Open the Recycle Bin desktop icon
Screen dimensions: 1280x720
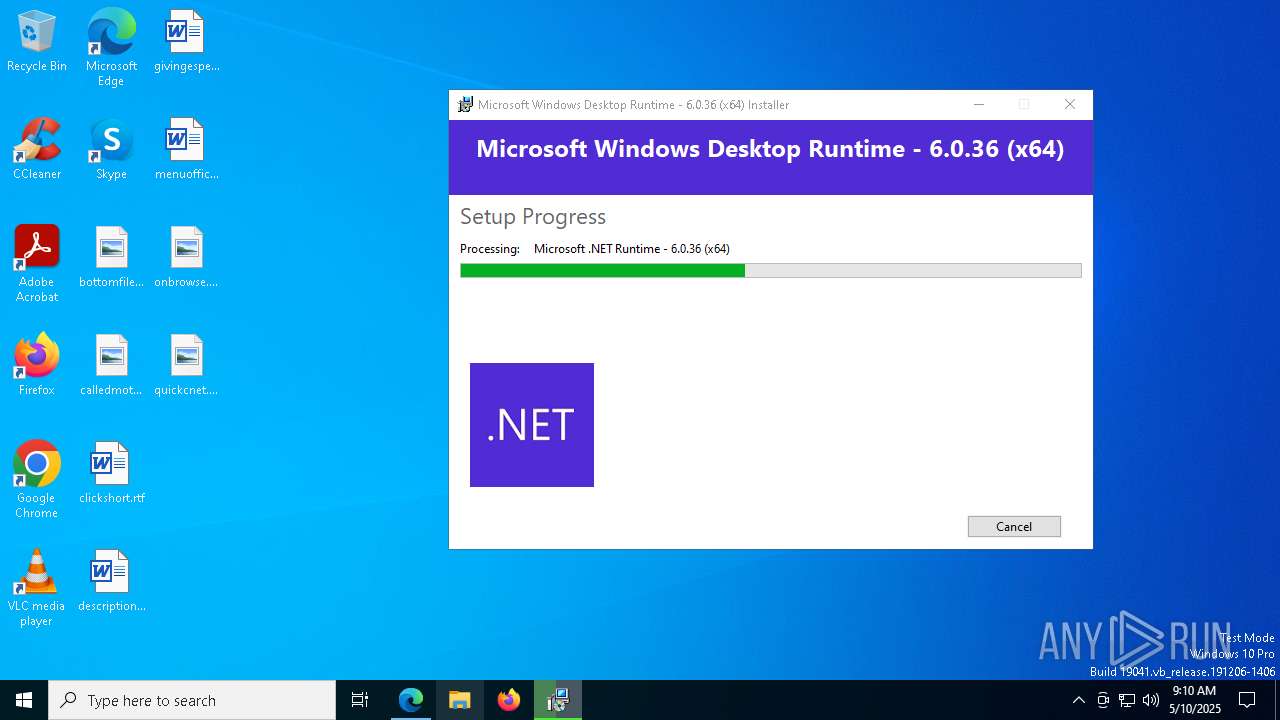pos(37,42)
